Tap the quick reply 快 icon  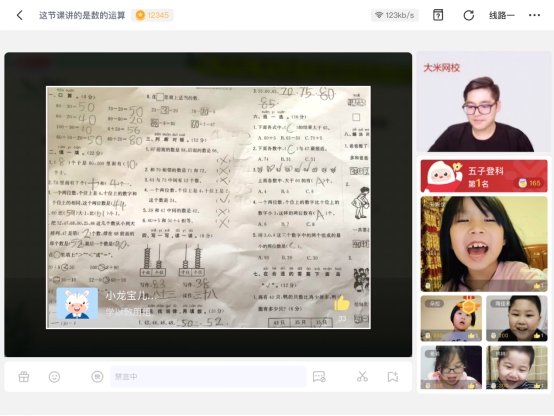(x=97, y=377)
